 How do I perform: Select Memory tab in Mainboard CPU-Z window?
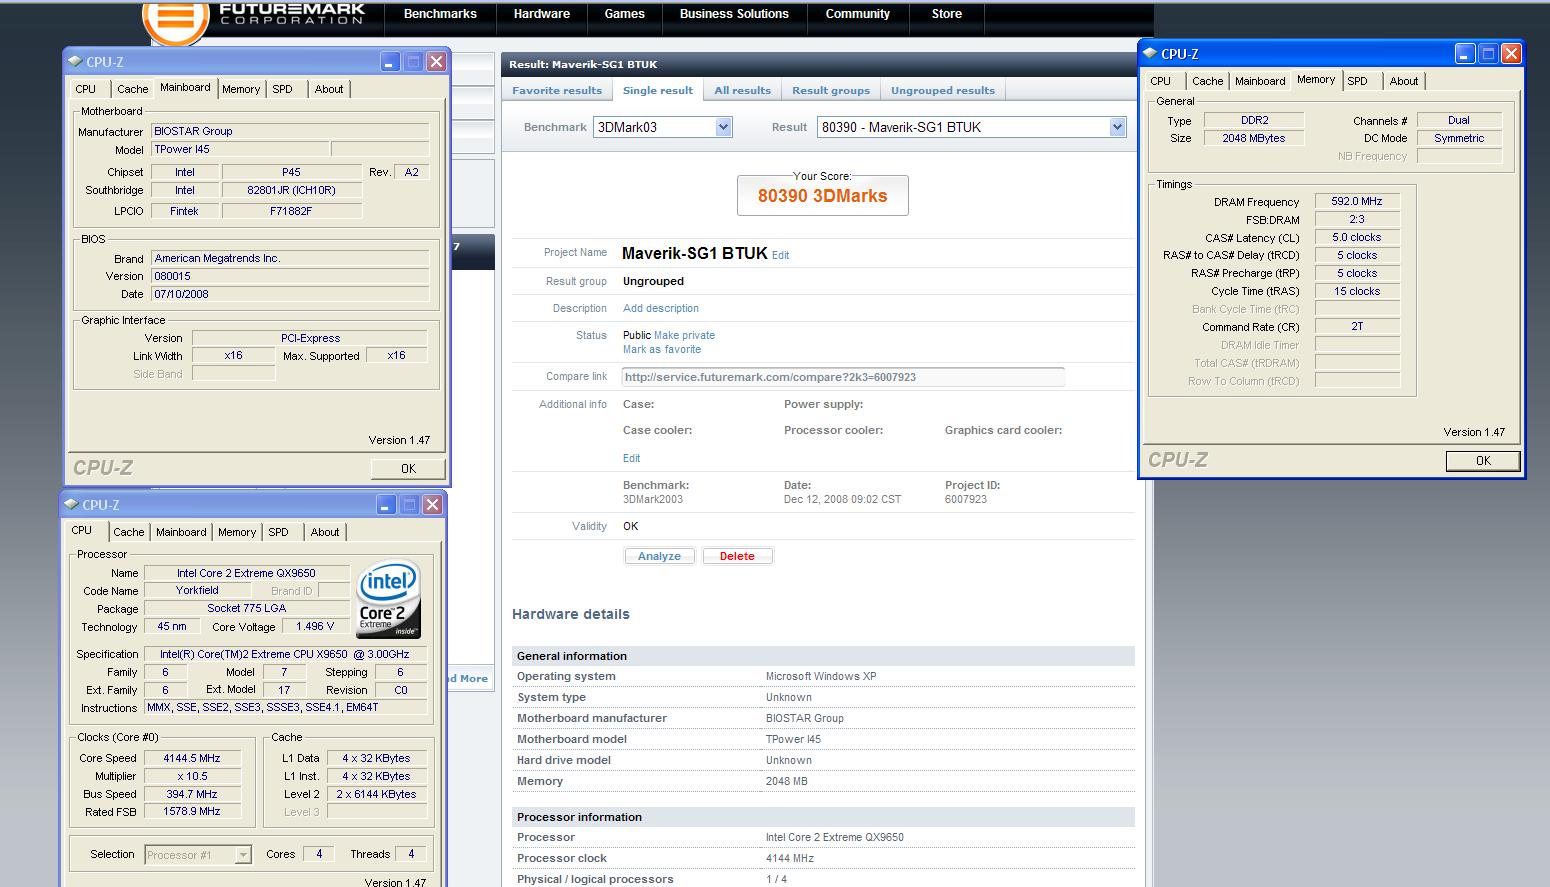pyautogui.click(x=241, y=89)
